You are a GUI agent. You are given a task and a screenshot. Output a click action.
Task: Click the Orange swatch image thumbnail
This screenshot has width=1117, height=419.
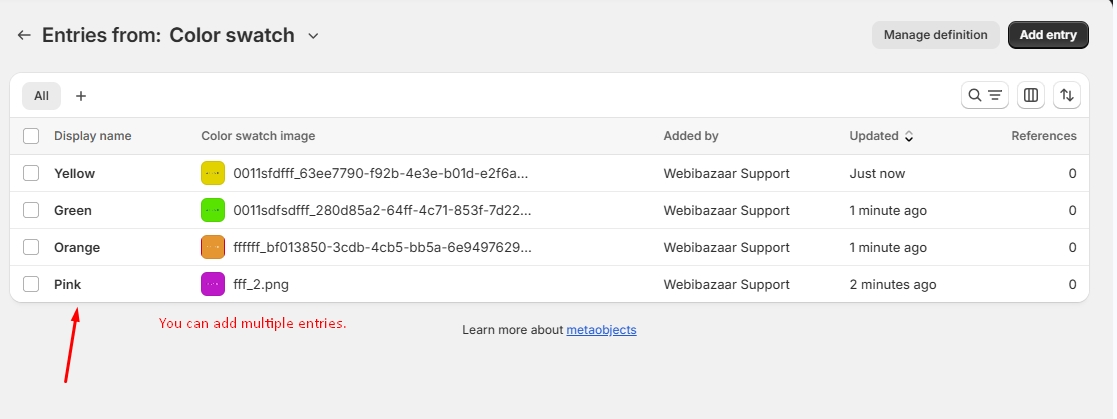click(213, 247)
